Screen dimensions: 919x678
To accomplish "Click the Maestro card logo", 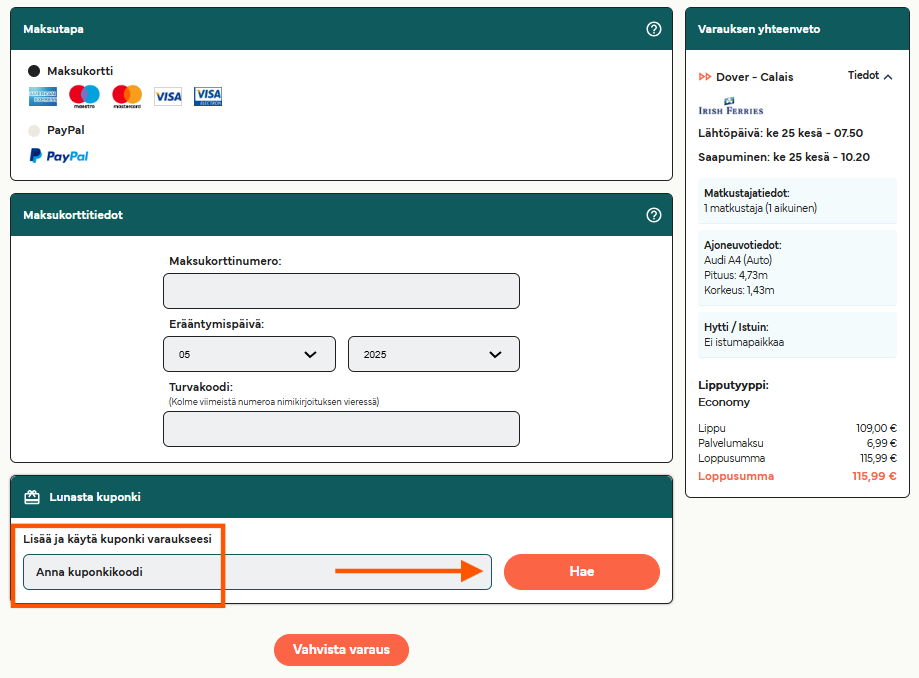I will (x=84, y=97).
